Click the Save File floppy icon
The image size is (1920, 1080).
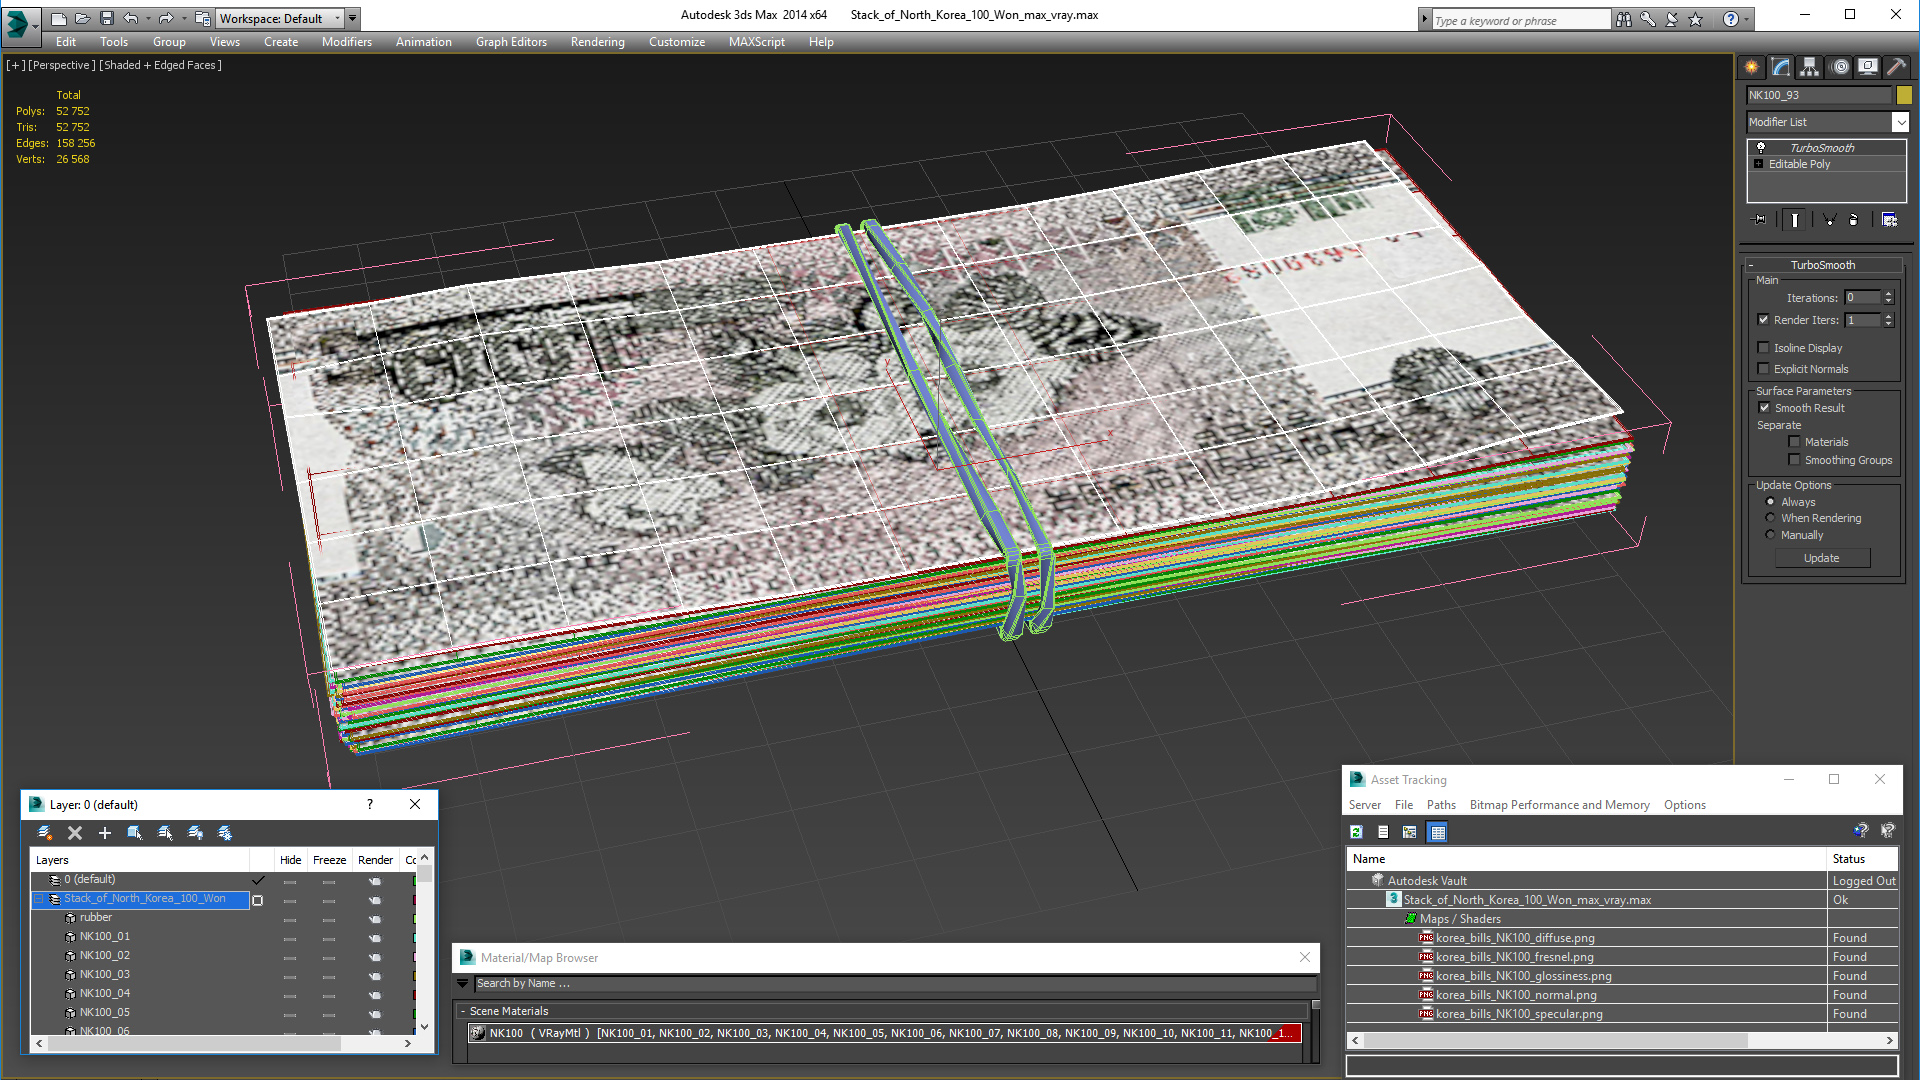(107, 18)
